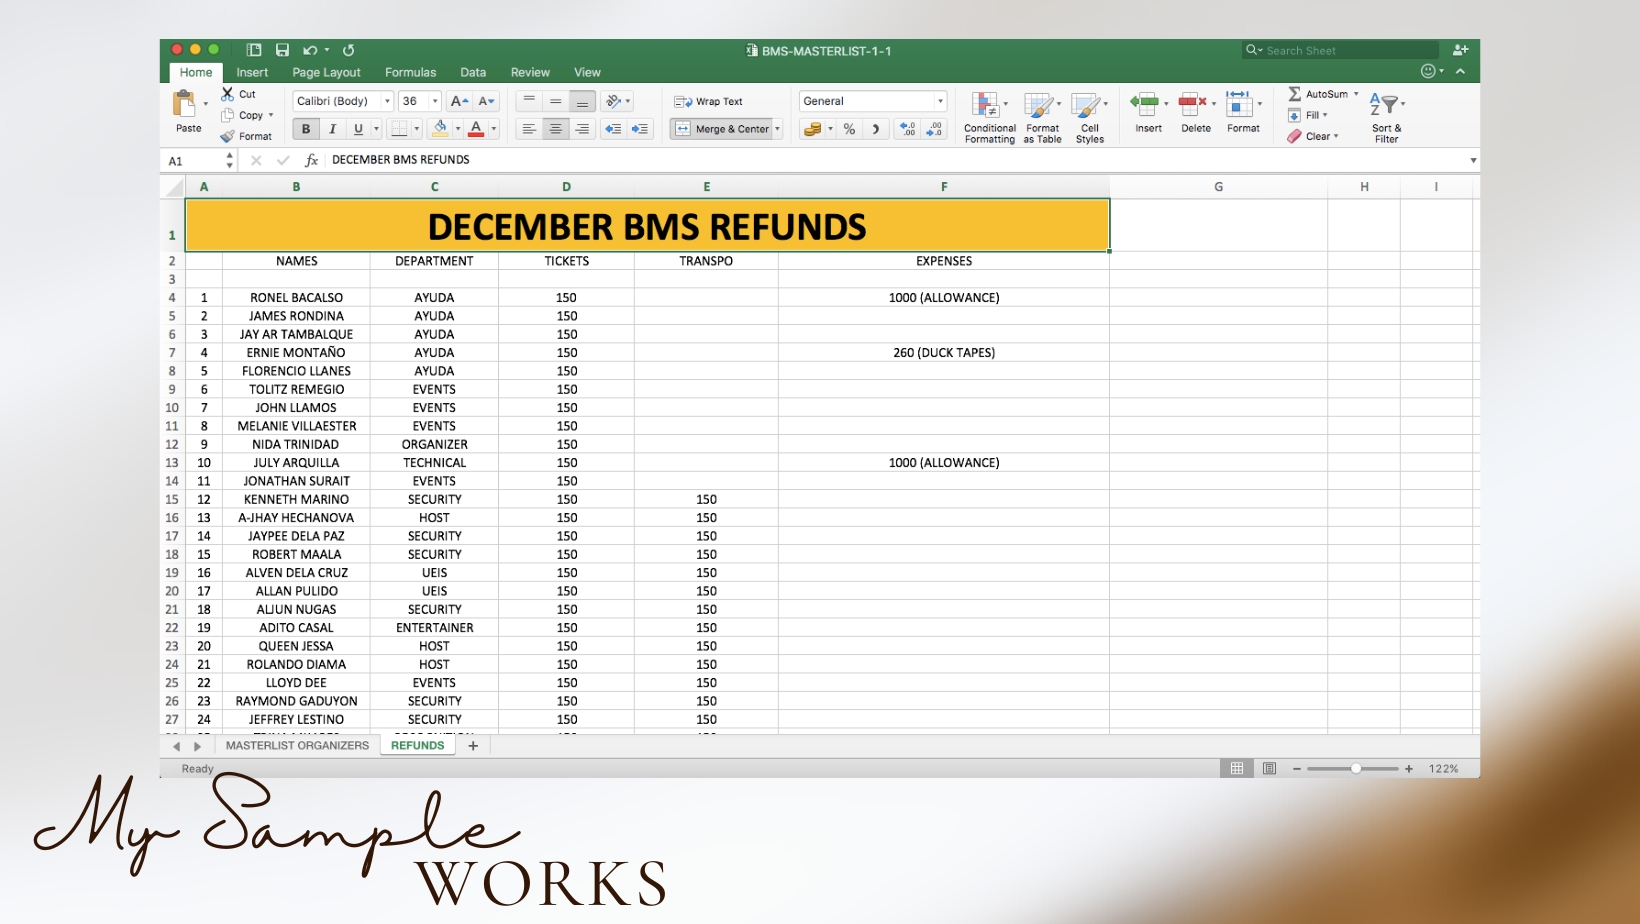Click the sidebar layout icon in title bar
Viewport: 1640px width, 924px height.
click(254, 50)
